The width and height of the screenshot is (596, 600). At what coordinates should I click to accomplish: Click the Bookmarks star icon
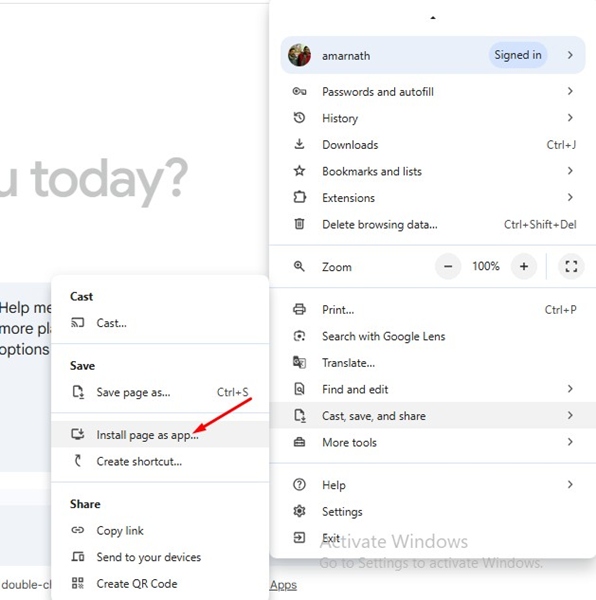(299, 171)
